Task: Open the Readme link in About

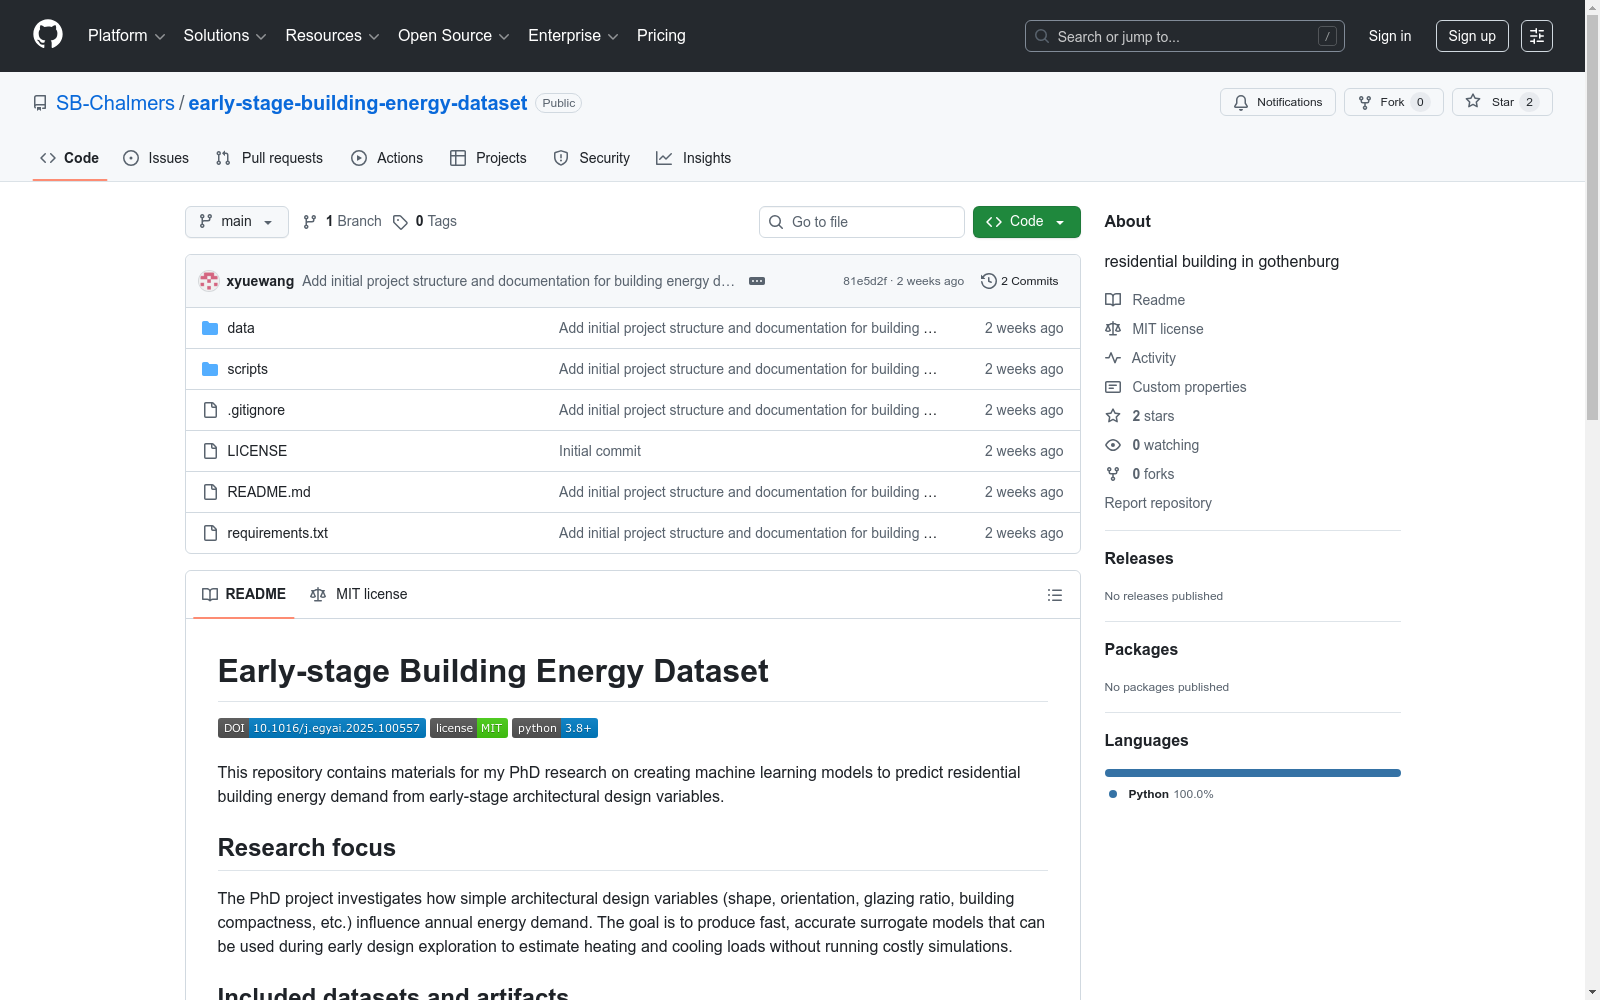Action: [1145, 300]
